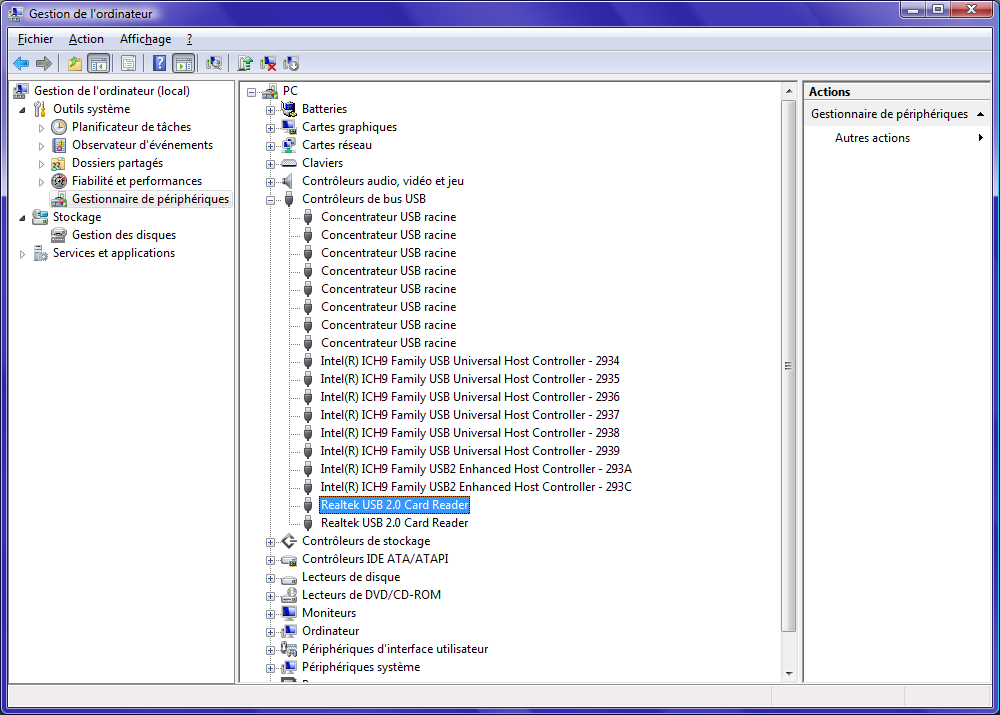Collapse the Contrôleurs de bus USB node
1000x715 pixels.
point(270,200)
